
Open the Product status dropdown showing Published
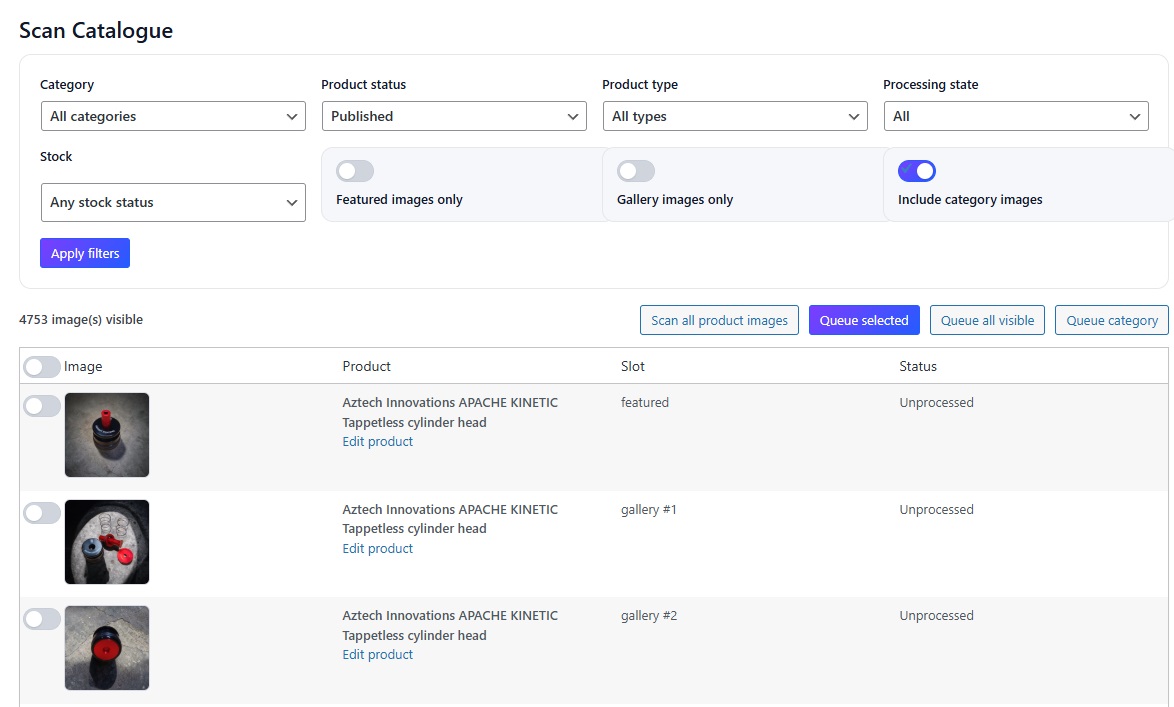tap(453, 116)
